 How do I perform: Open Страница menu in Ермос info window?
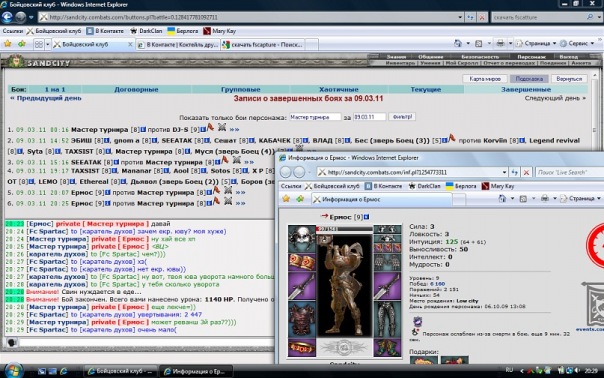point(581,199)
